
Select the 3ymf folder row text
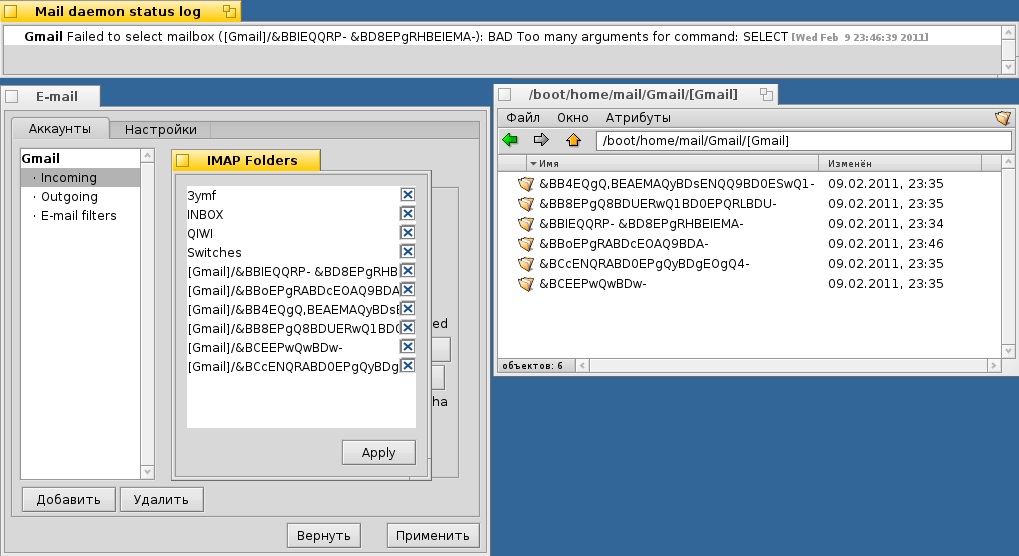click(201, 196)
